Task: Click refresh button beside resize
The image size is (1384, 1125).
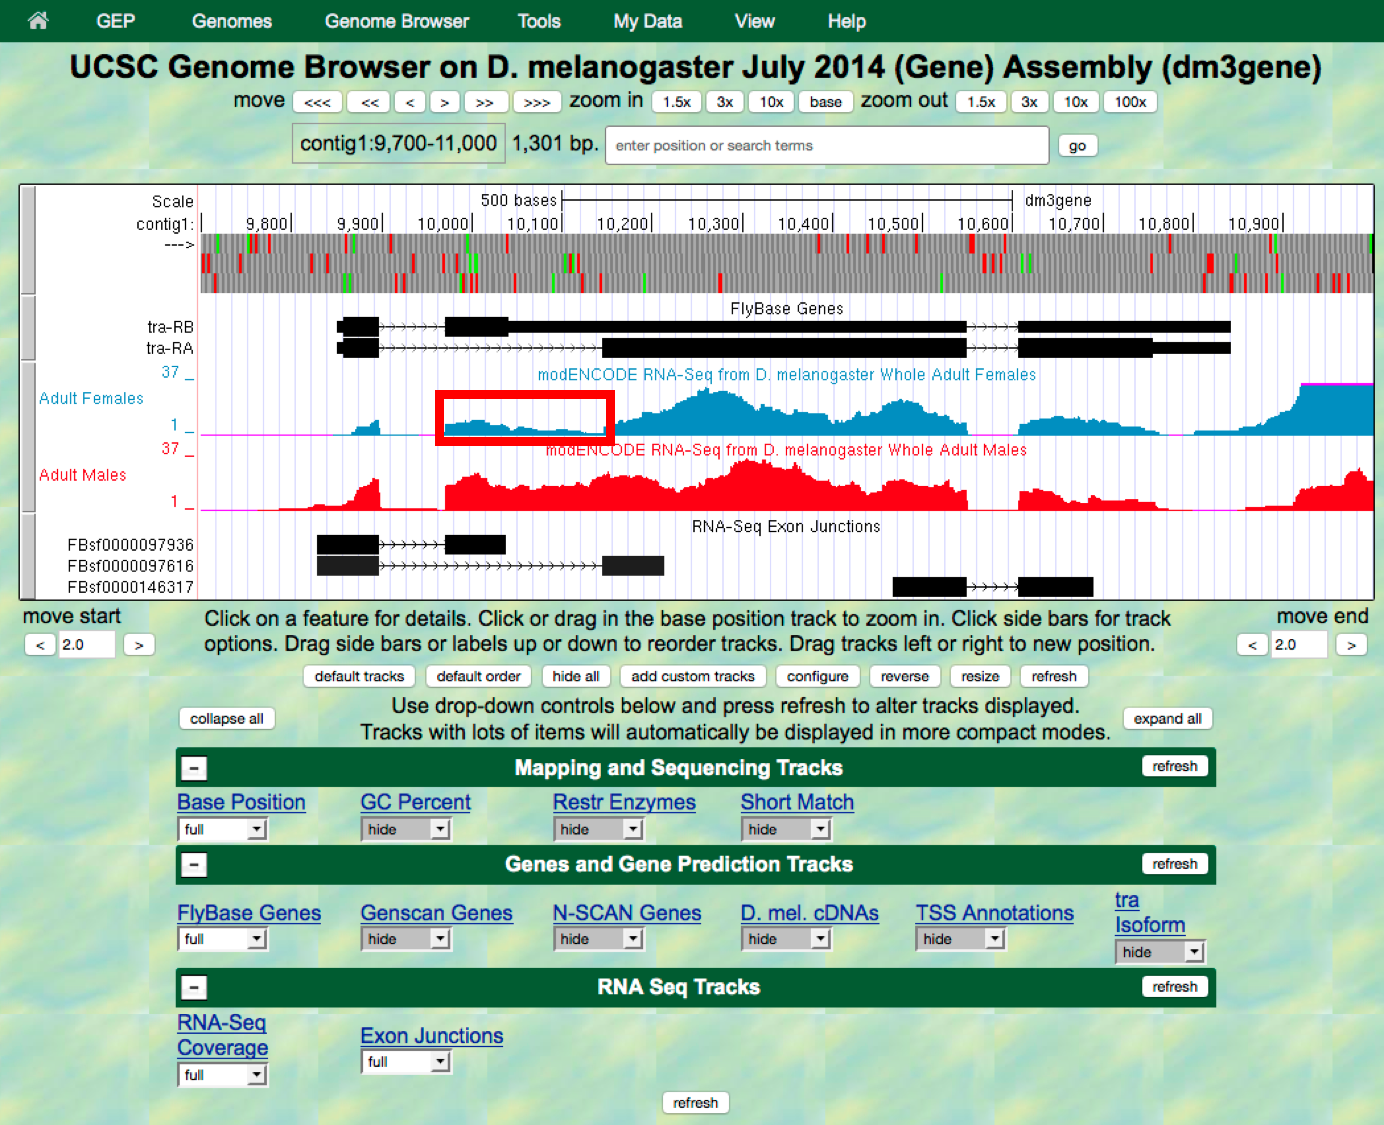Action: [1055, 677]
